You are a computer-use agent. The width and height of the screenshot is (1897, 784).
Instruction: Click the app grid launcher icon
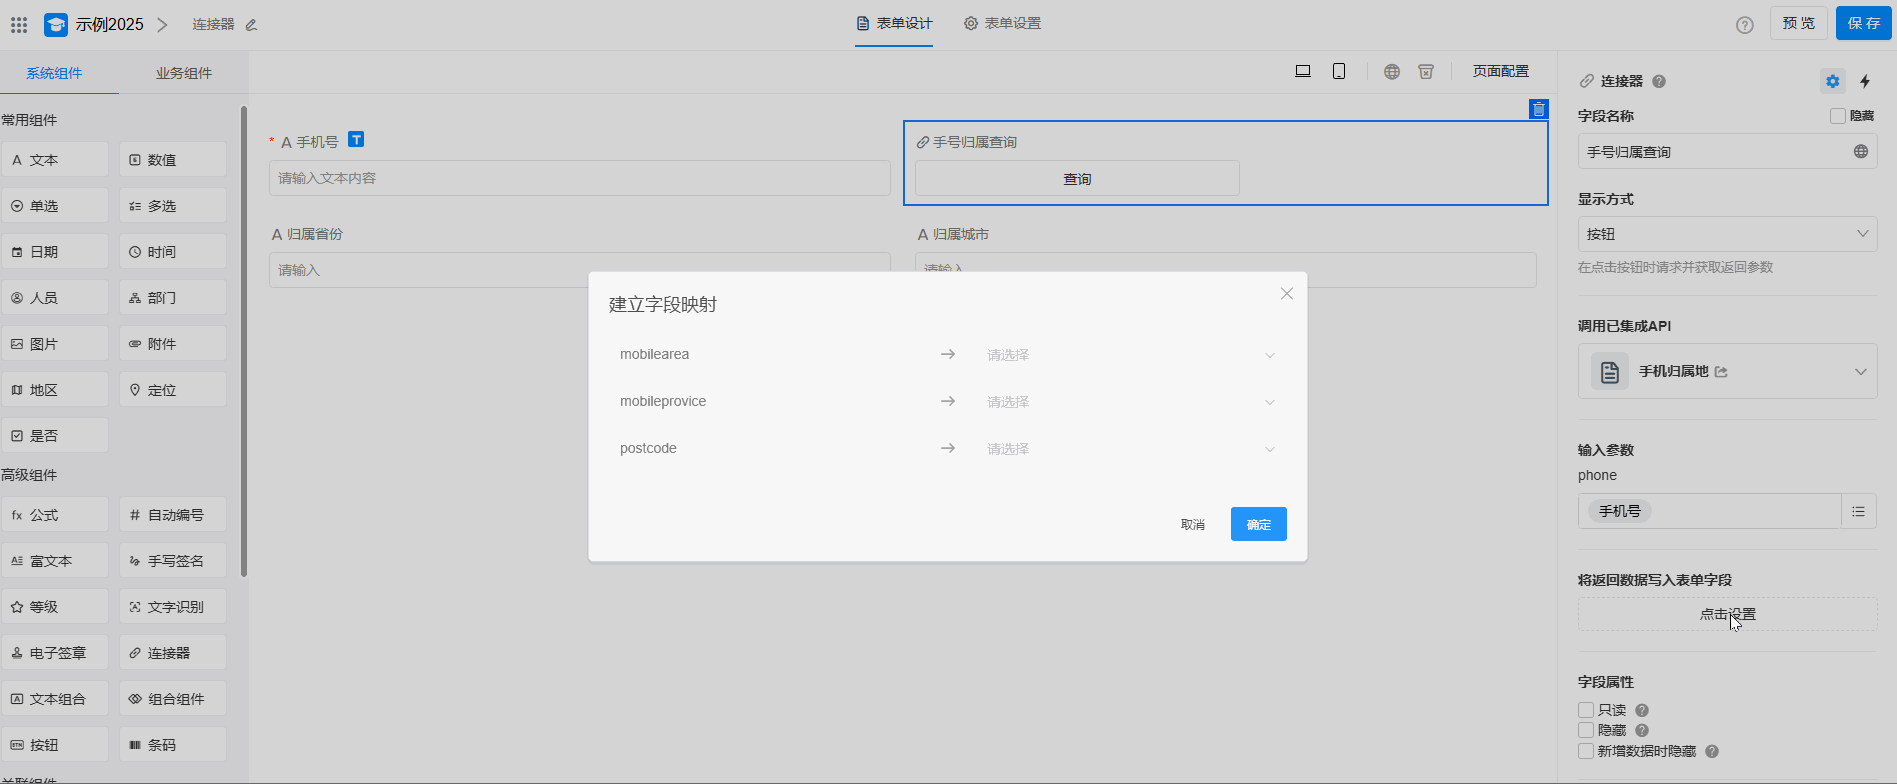pos(19,24)
